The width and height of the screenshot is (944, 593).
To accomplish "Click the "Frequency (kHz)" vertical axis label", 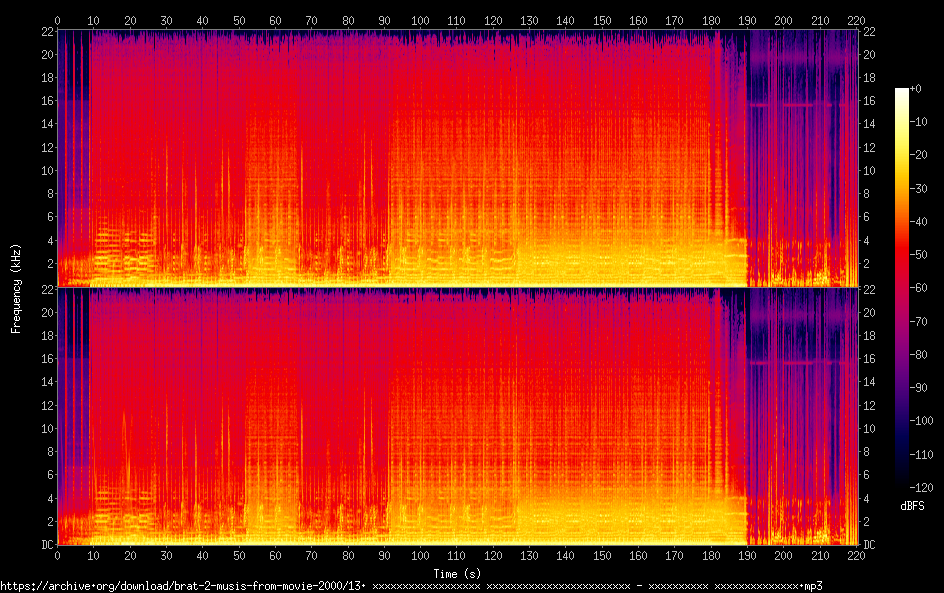I will tap(16, 288).
